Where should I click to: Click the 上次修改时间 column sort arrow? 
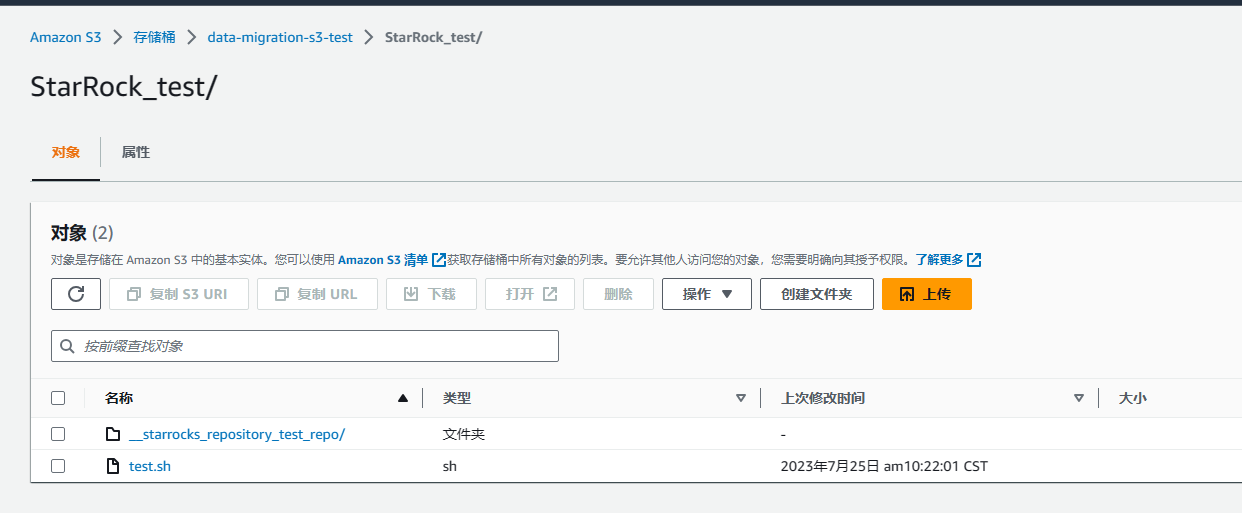click(x=1079, y=398)
